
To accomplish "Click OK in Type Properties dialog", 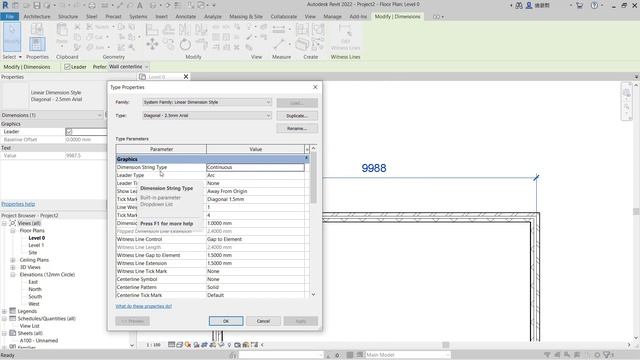I will point(226,321).
